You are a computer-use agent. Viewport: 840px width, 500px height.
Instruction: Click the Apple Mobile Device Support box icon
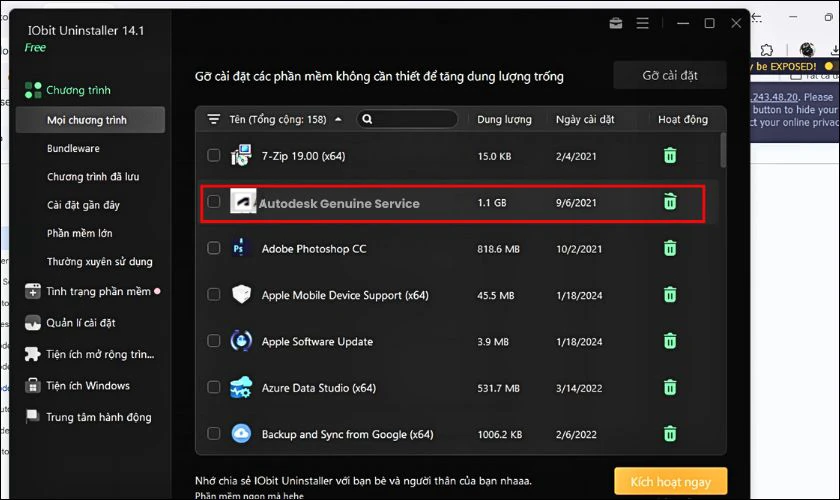click(x=241, y=294)
